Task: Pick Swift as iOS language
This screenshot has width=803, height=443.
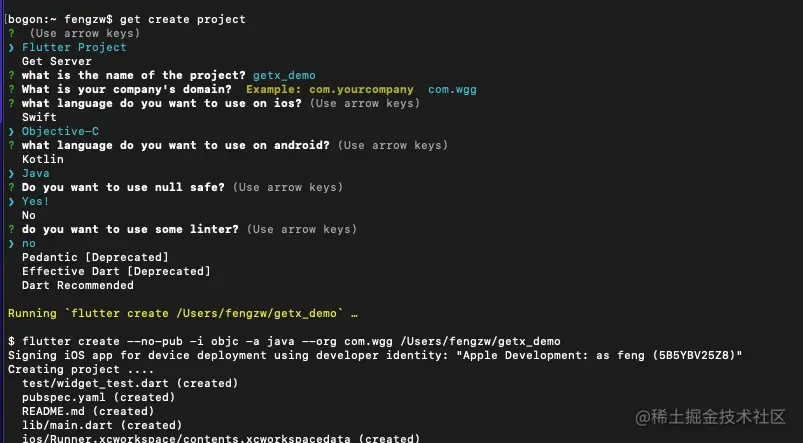Action: point(39,117)
